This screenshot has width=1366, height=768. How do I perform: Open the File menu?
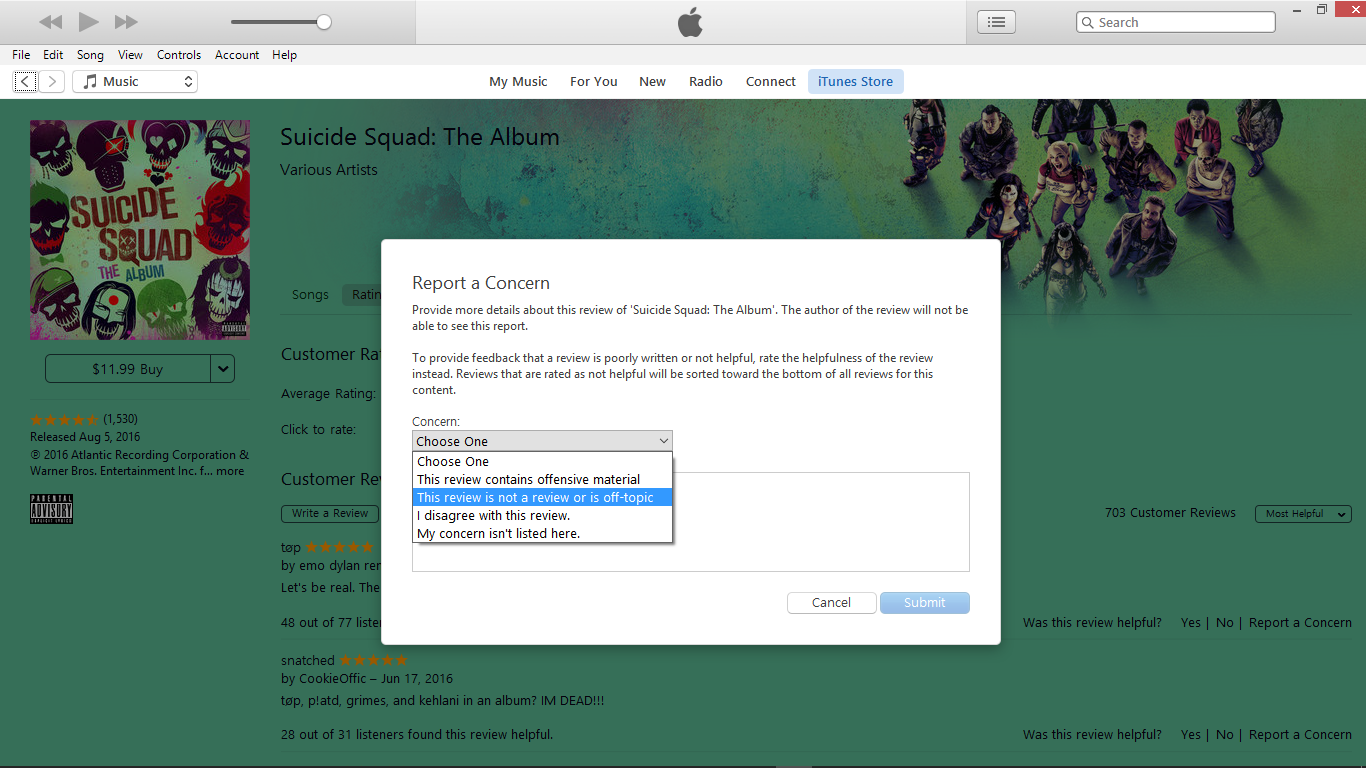pyautogui.click(x=21, y=55)
